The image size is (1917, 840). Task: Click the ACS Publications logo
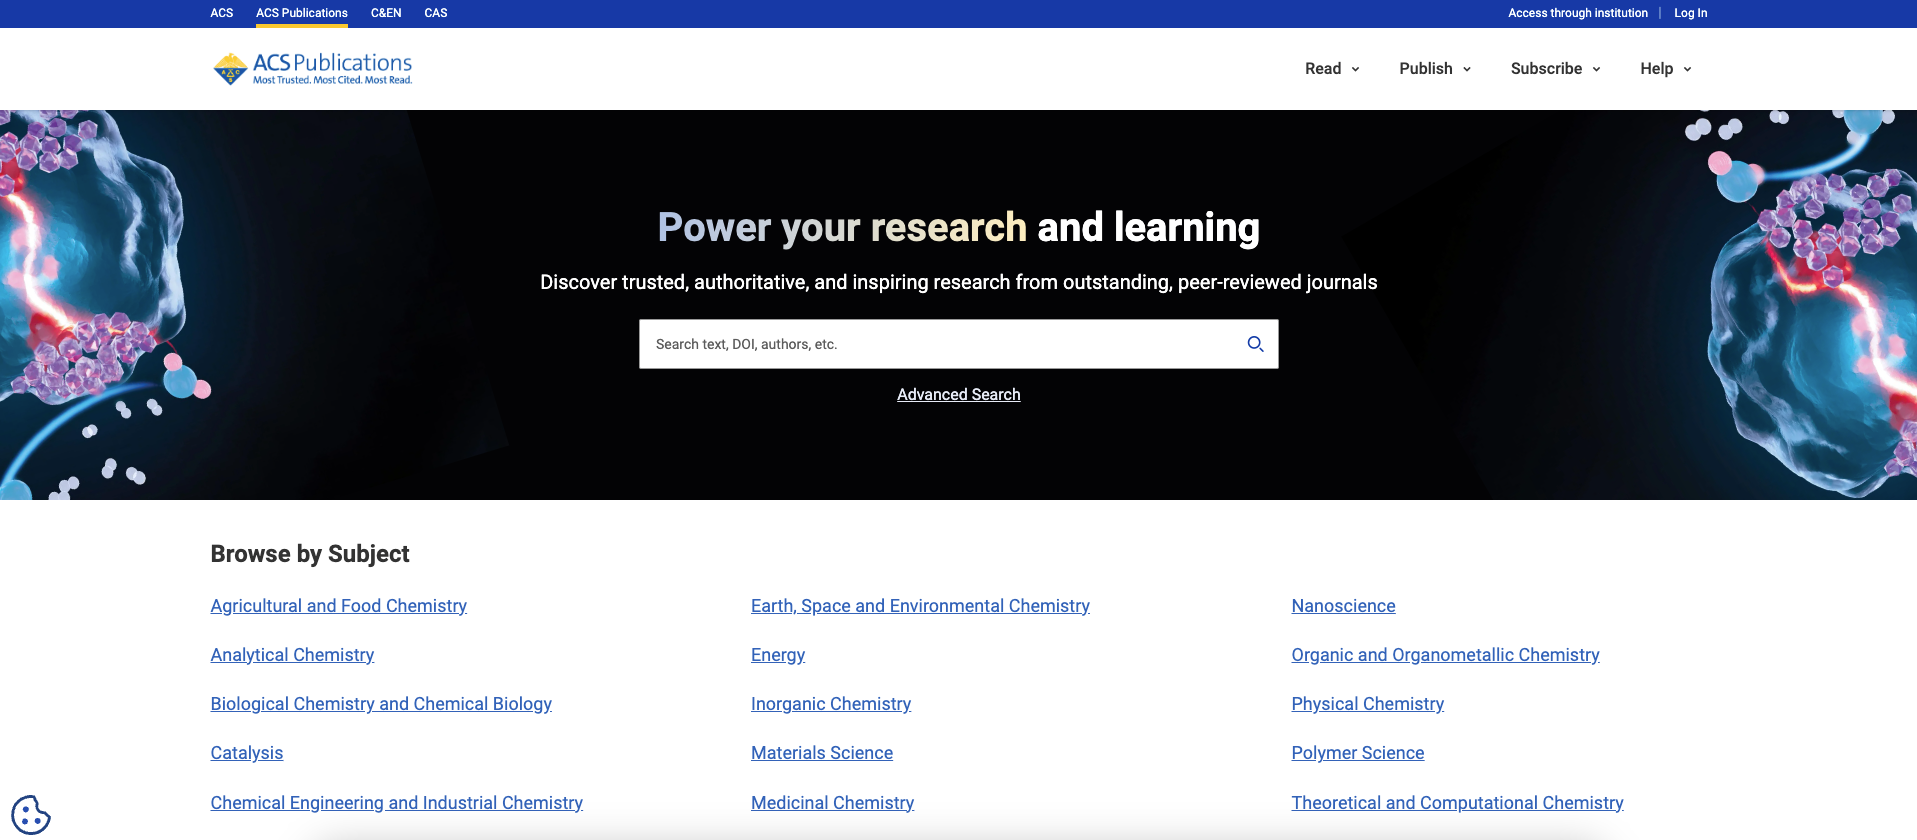click(312, 69)
